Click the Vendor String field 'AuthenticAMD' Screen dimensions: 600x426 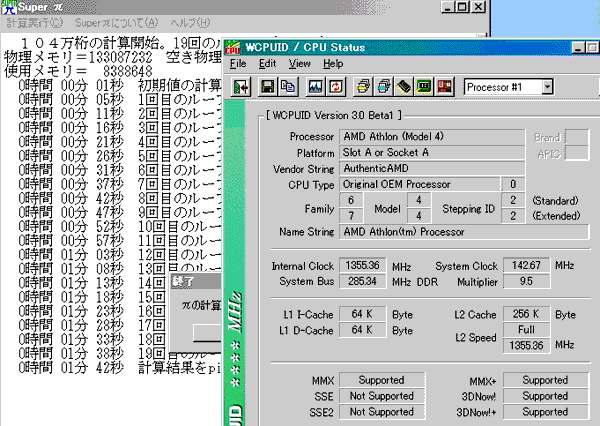[432, 168]
